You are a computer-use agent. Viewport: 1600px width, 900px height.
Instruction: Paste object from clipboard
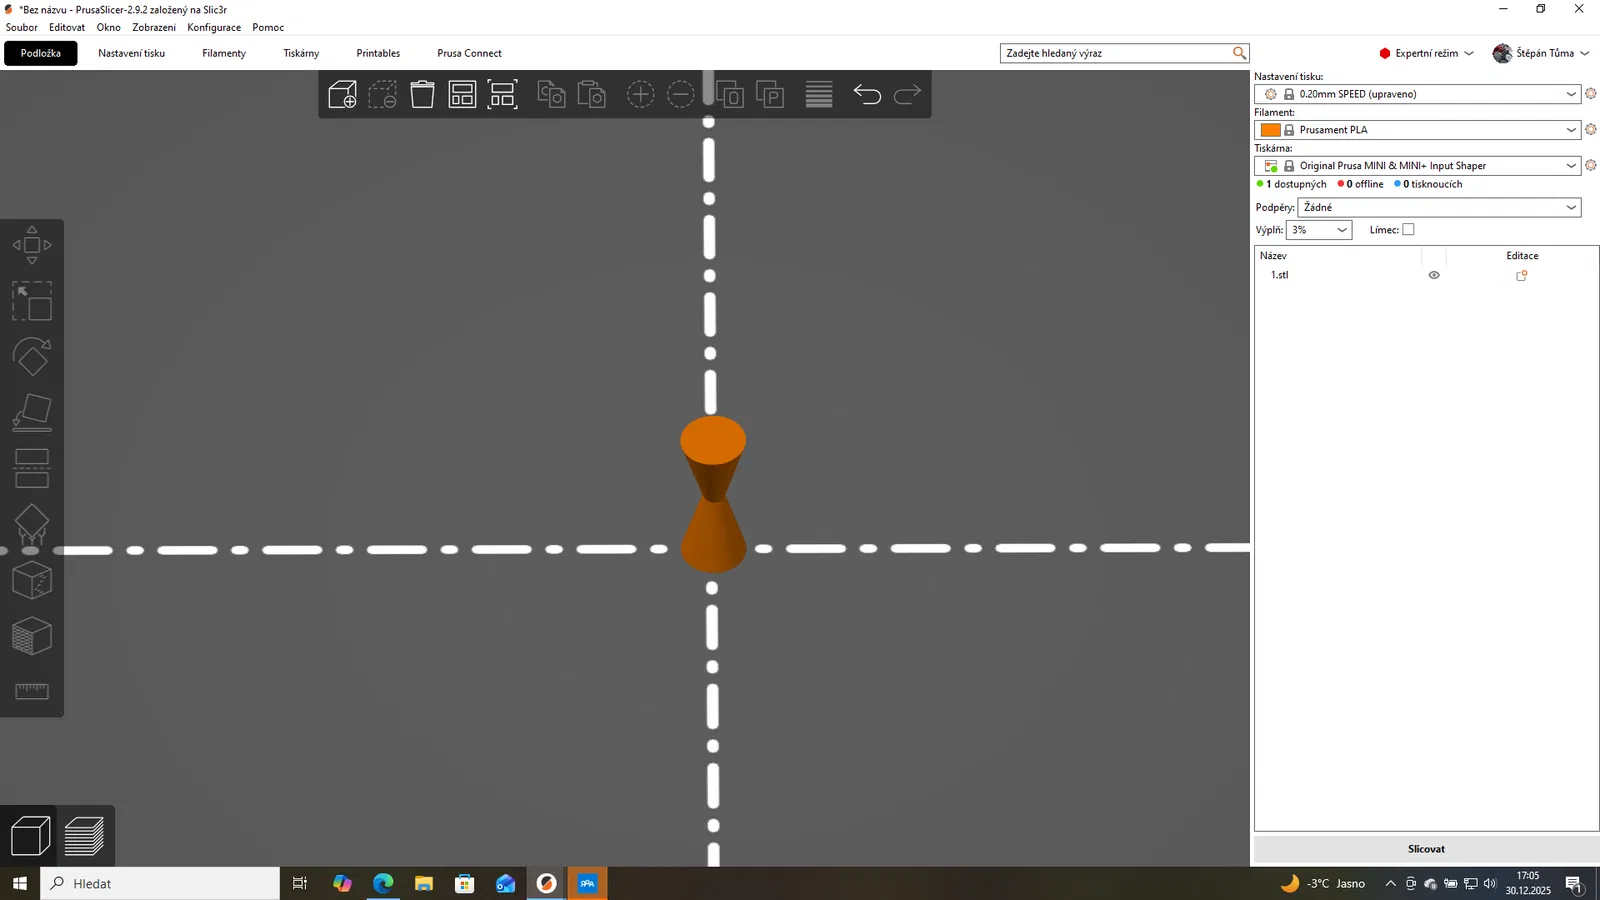[x=592, y=94]
